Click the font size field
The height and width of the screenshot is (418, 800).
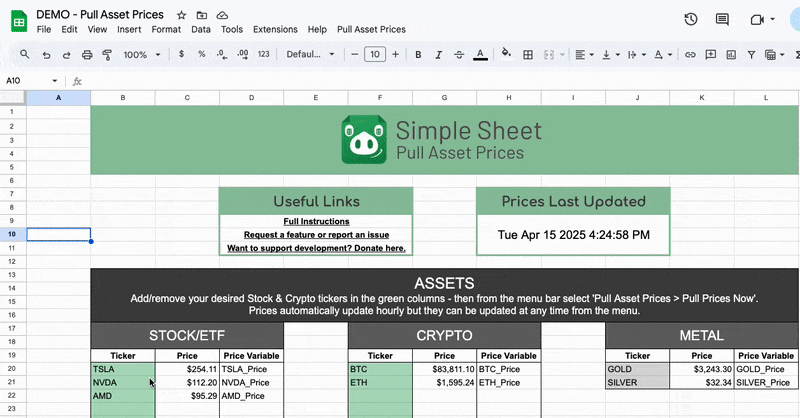(375, 54)
